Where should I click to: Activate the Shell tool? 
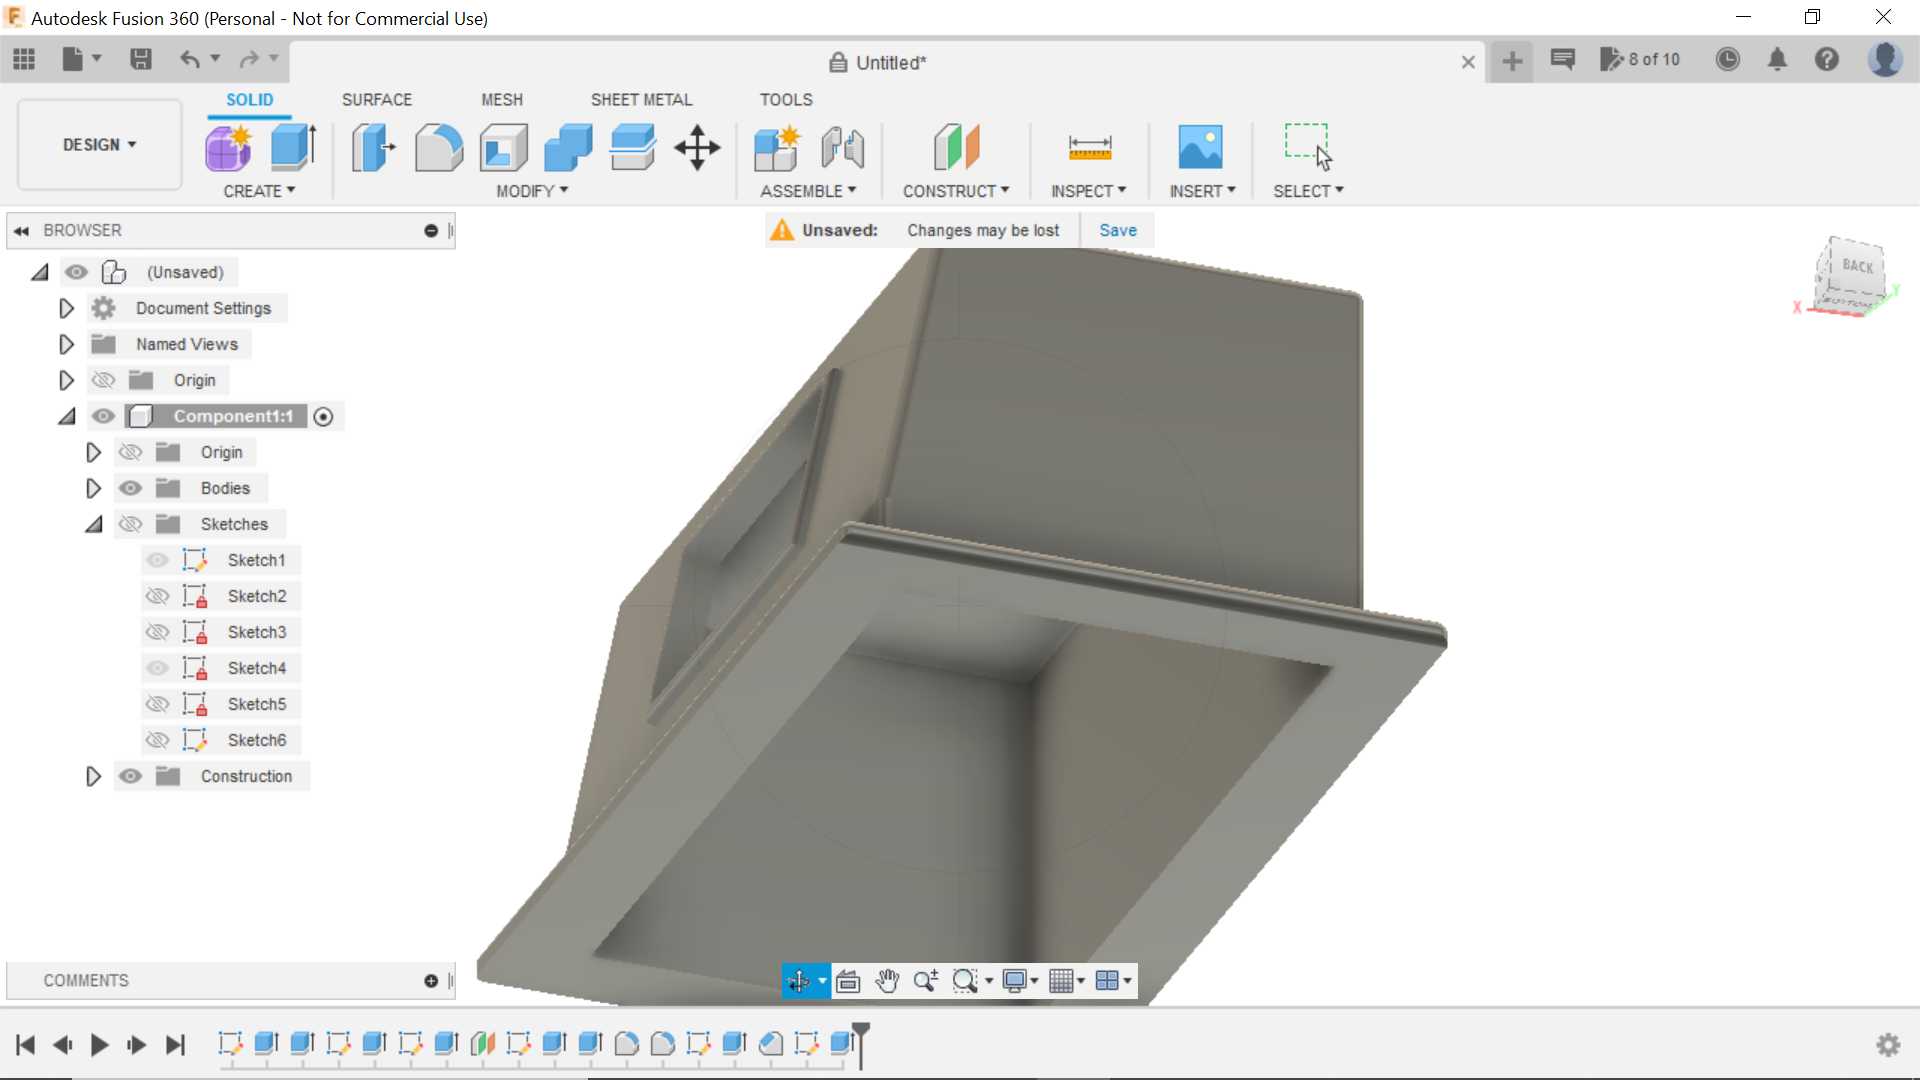click(503, 147)
